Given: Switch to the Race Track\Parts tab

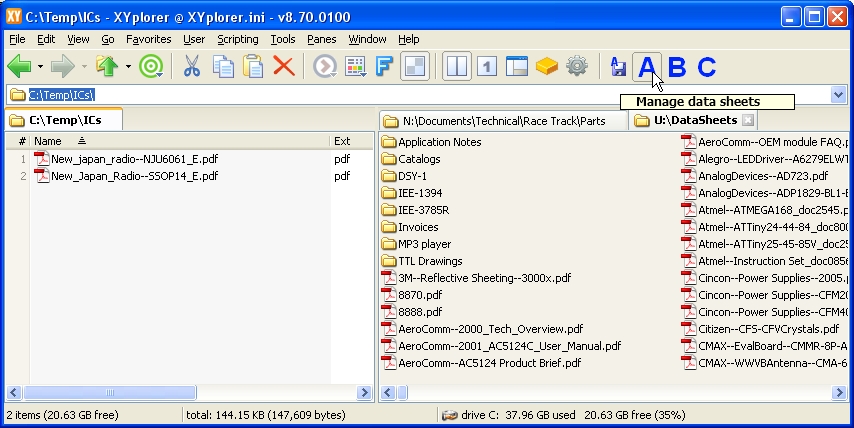Looking at the screenshot, I should (x=504, y=121).
